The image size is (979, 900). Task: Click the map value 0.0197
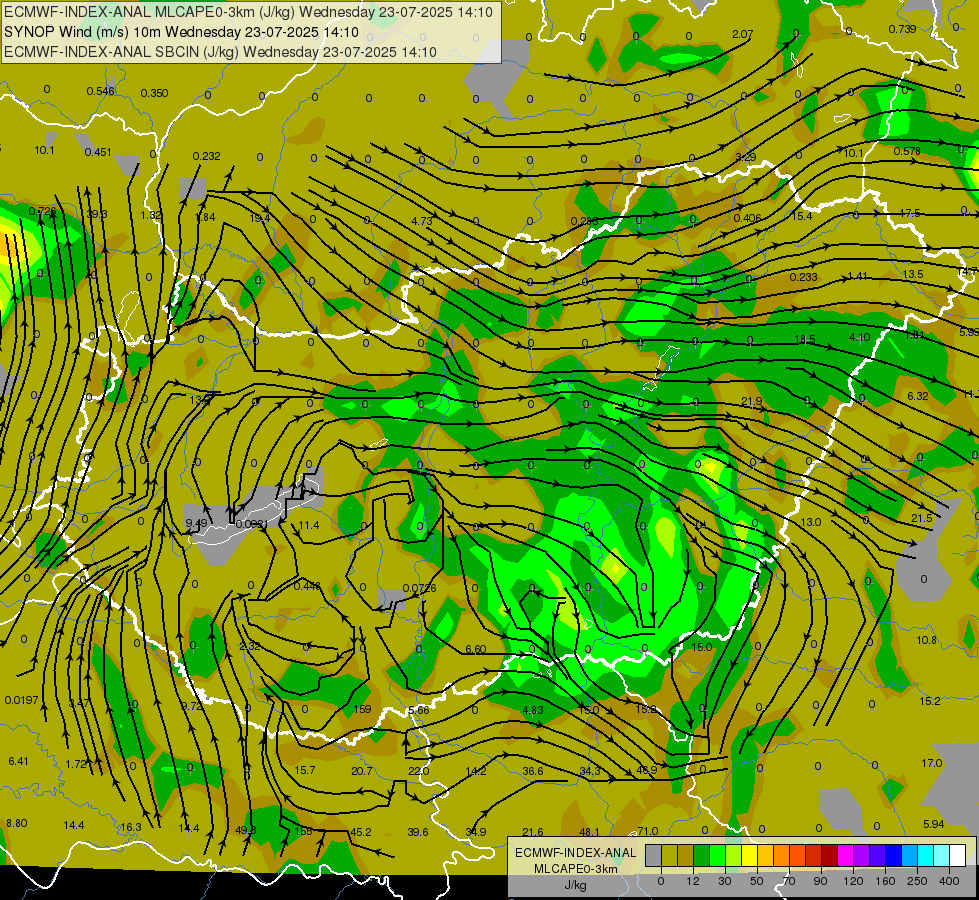tap(21, 700)
